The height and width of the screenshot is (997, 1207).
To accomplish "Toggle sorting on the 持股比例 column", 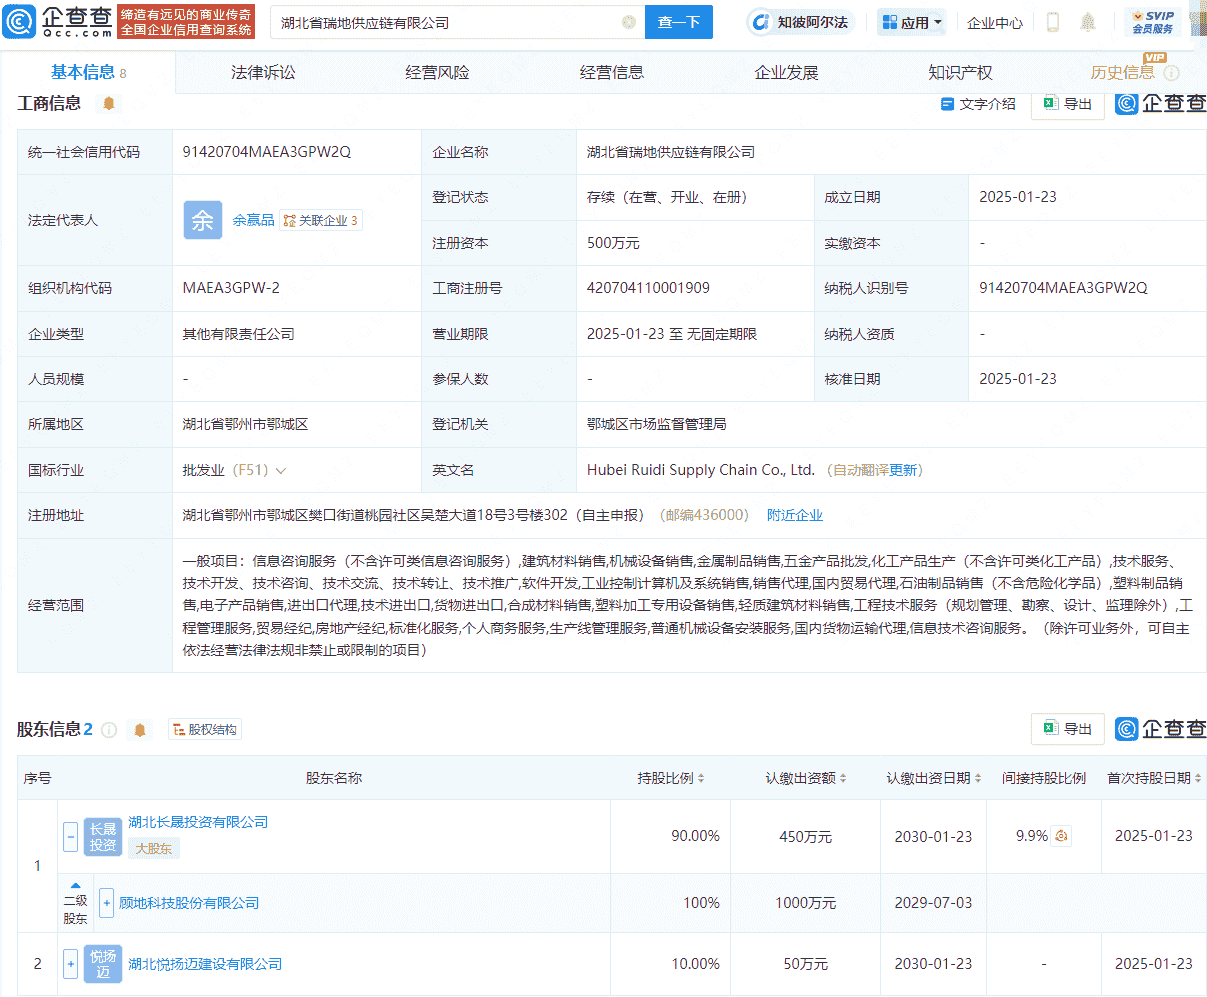I will coord(700,777).
